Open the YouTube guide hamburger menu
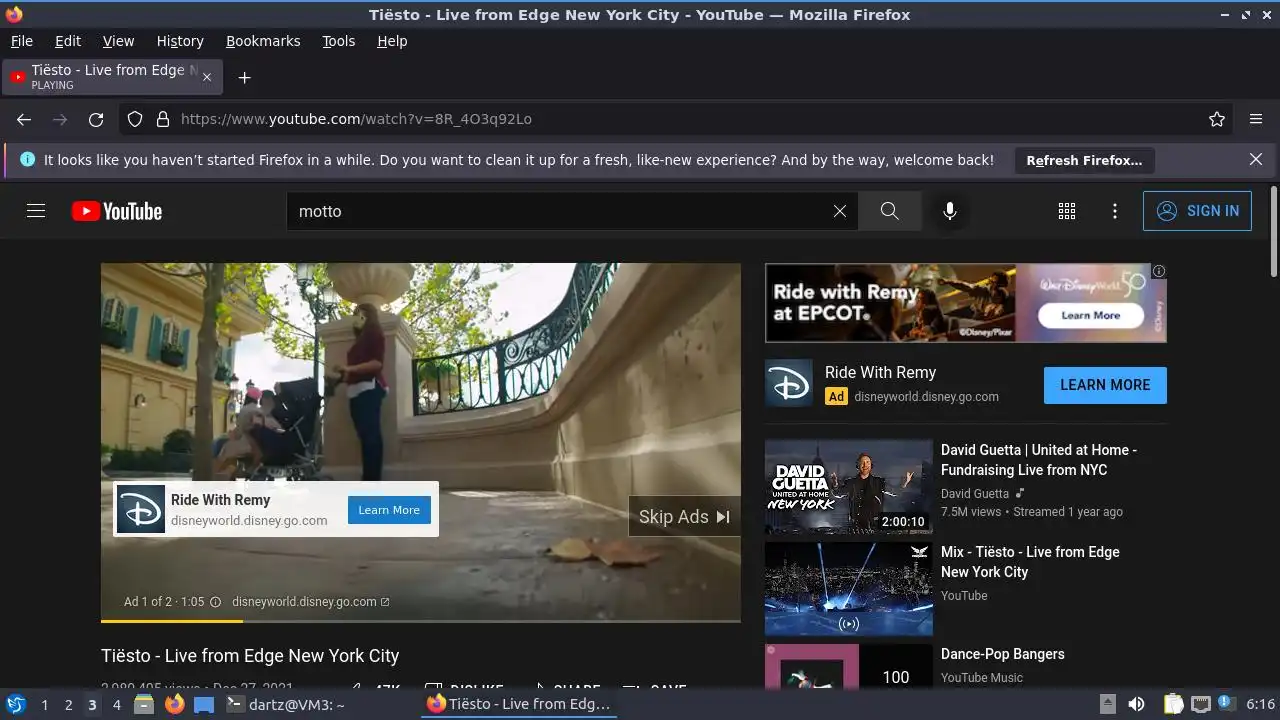This screenshot has height=720, width=1280. (x=36, y=211)
